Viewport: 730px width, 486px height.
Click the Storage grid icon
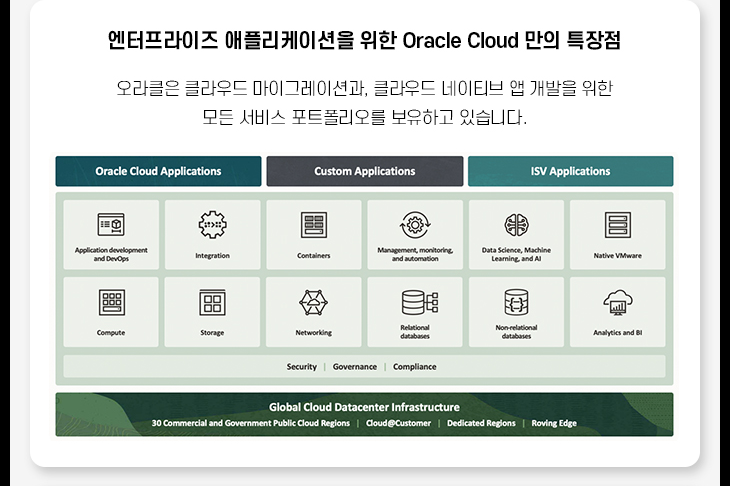tap(212, 302)
